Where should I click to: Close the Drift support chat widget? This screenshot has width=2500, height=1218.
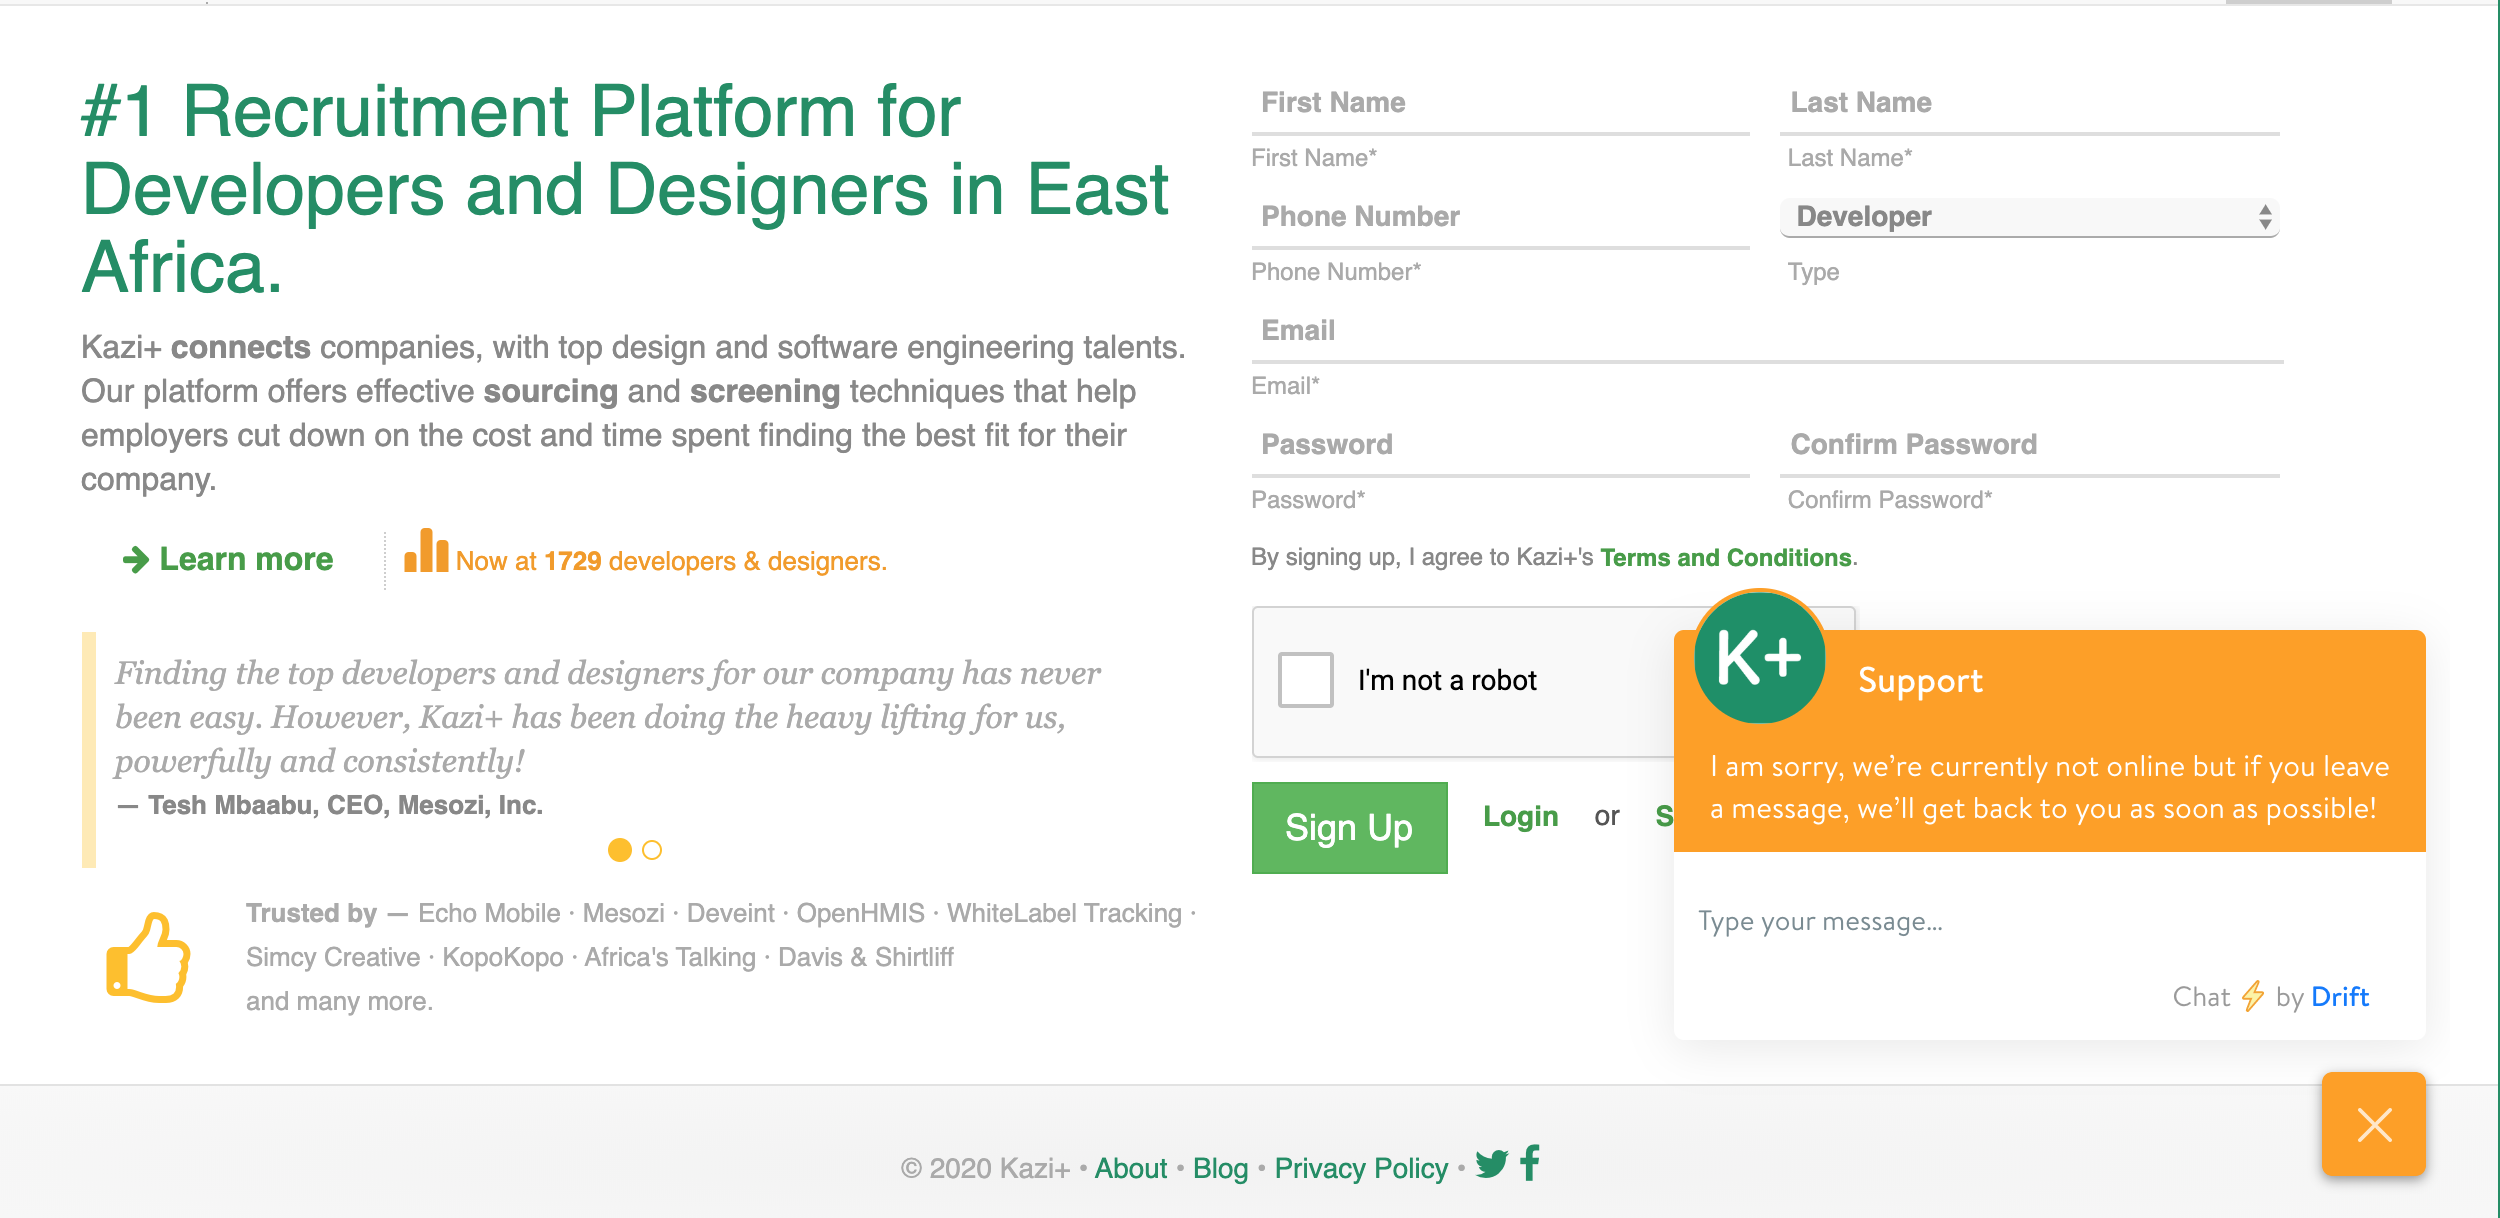pos(2374,1124)
